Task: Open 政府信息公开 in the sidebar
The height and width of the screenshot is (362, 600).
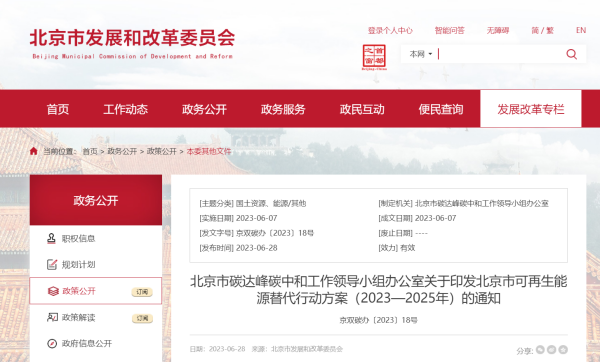Action: [x=87, y=344]
